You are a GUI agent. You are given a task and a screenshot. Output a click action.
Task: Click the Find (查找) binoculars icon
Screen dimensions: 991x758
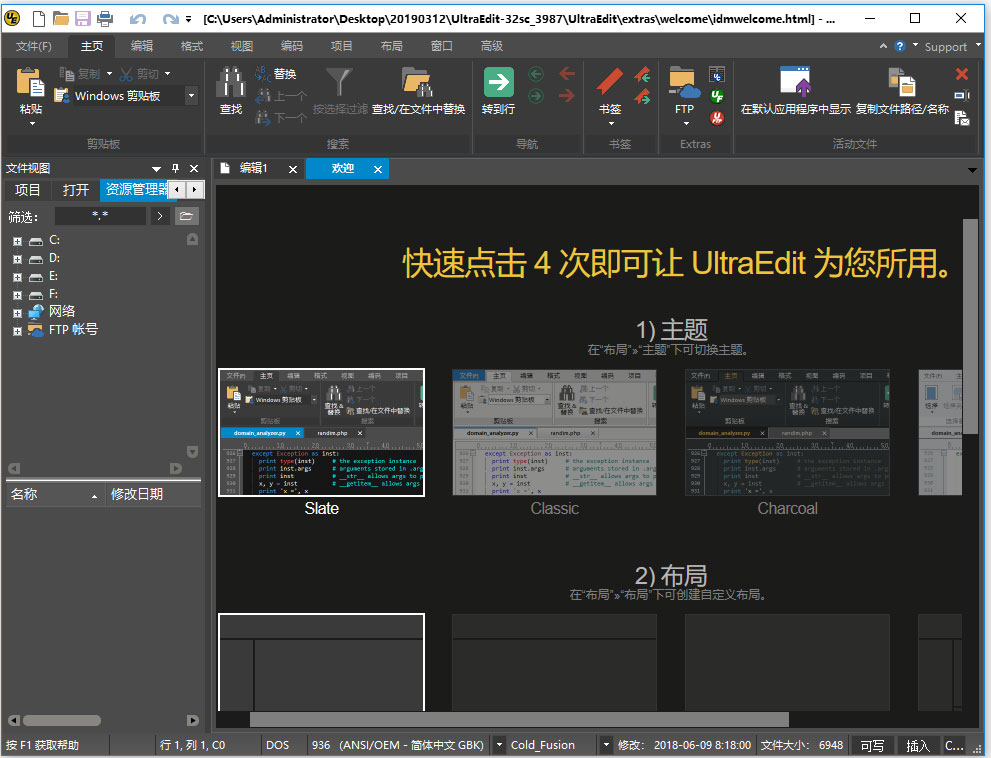click(231, 83)
